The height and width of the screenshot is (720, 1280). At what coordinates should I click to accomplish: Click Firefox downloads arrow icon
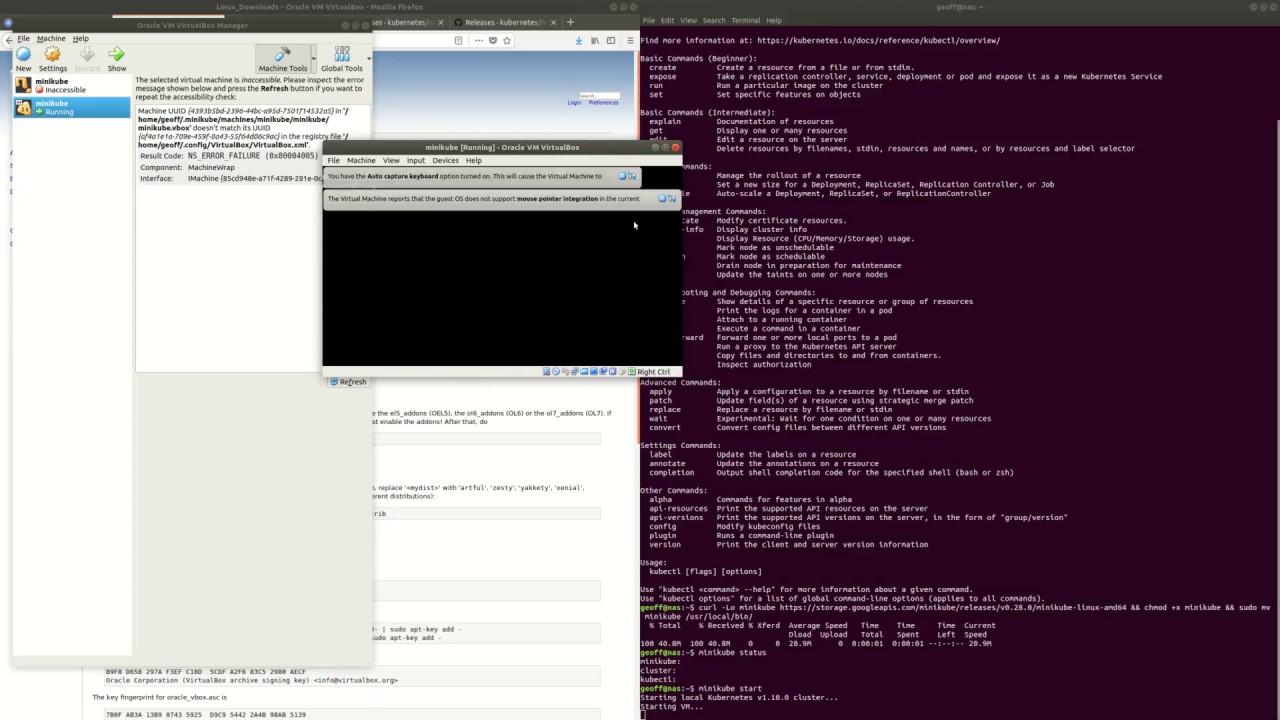click(578, 40)
